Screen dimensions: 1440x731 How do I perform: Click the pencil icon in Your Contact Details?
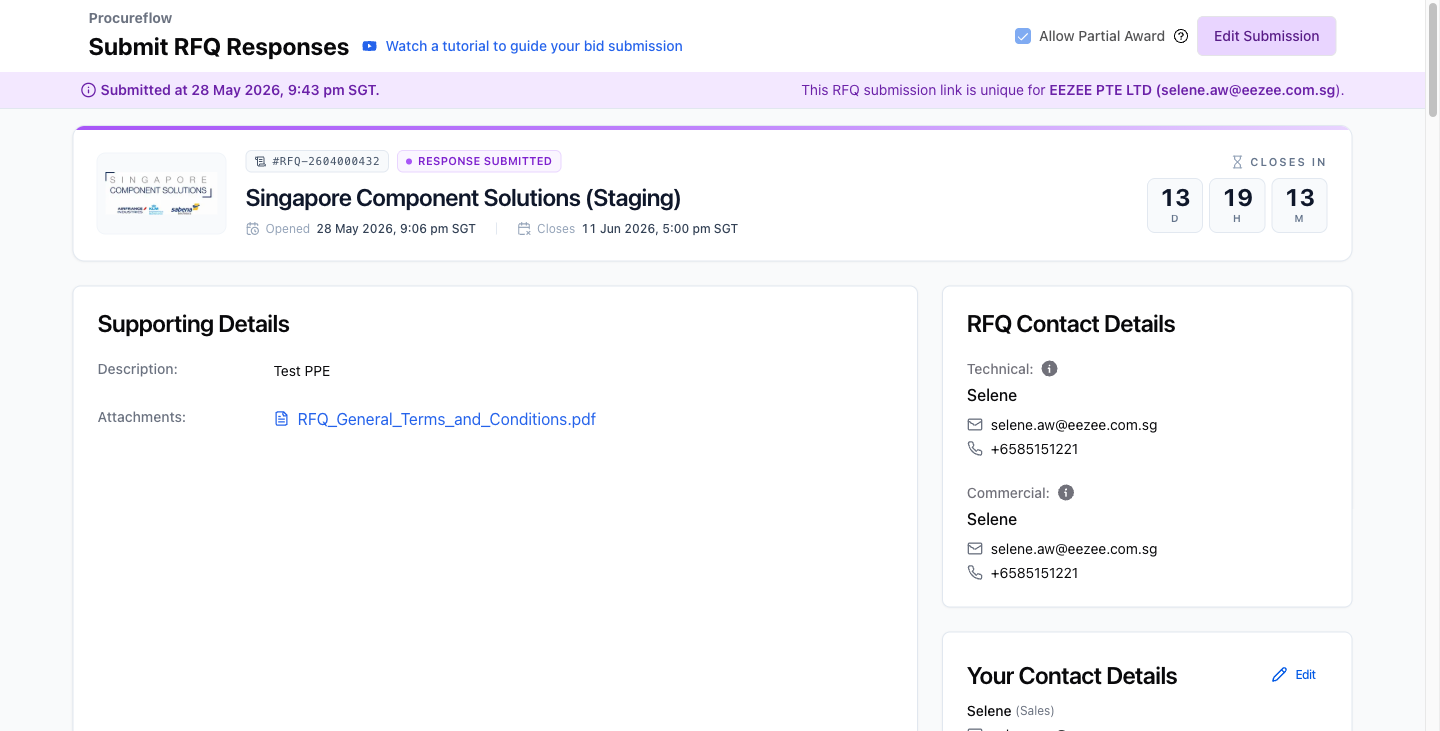pyautogui.click(x=1279, y=675)
